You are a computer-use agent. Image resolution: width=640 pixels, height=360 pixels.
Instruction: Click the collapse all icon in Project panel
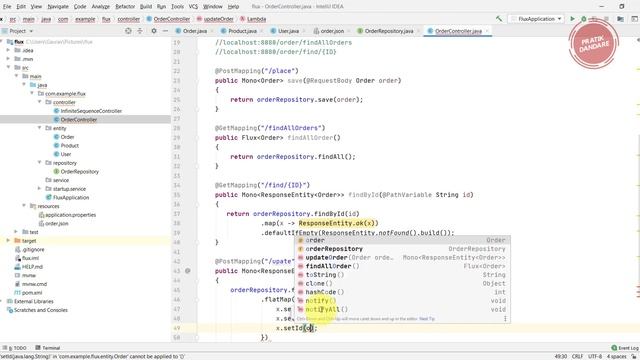point(140,31)
